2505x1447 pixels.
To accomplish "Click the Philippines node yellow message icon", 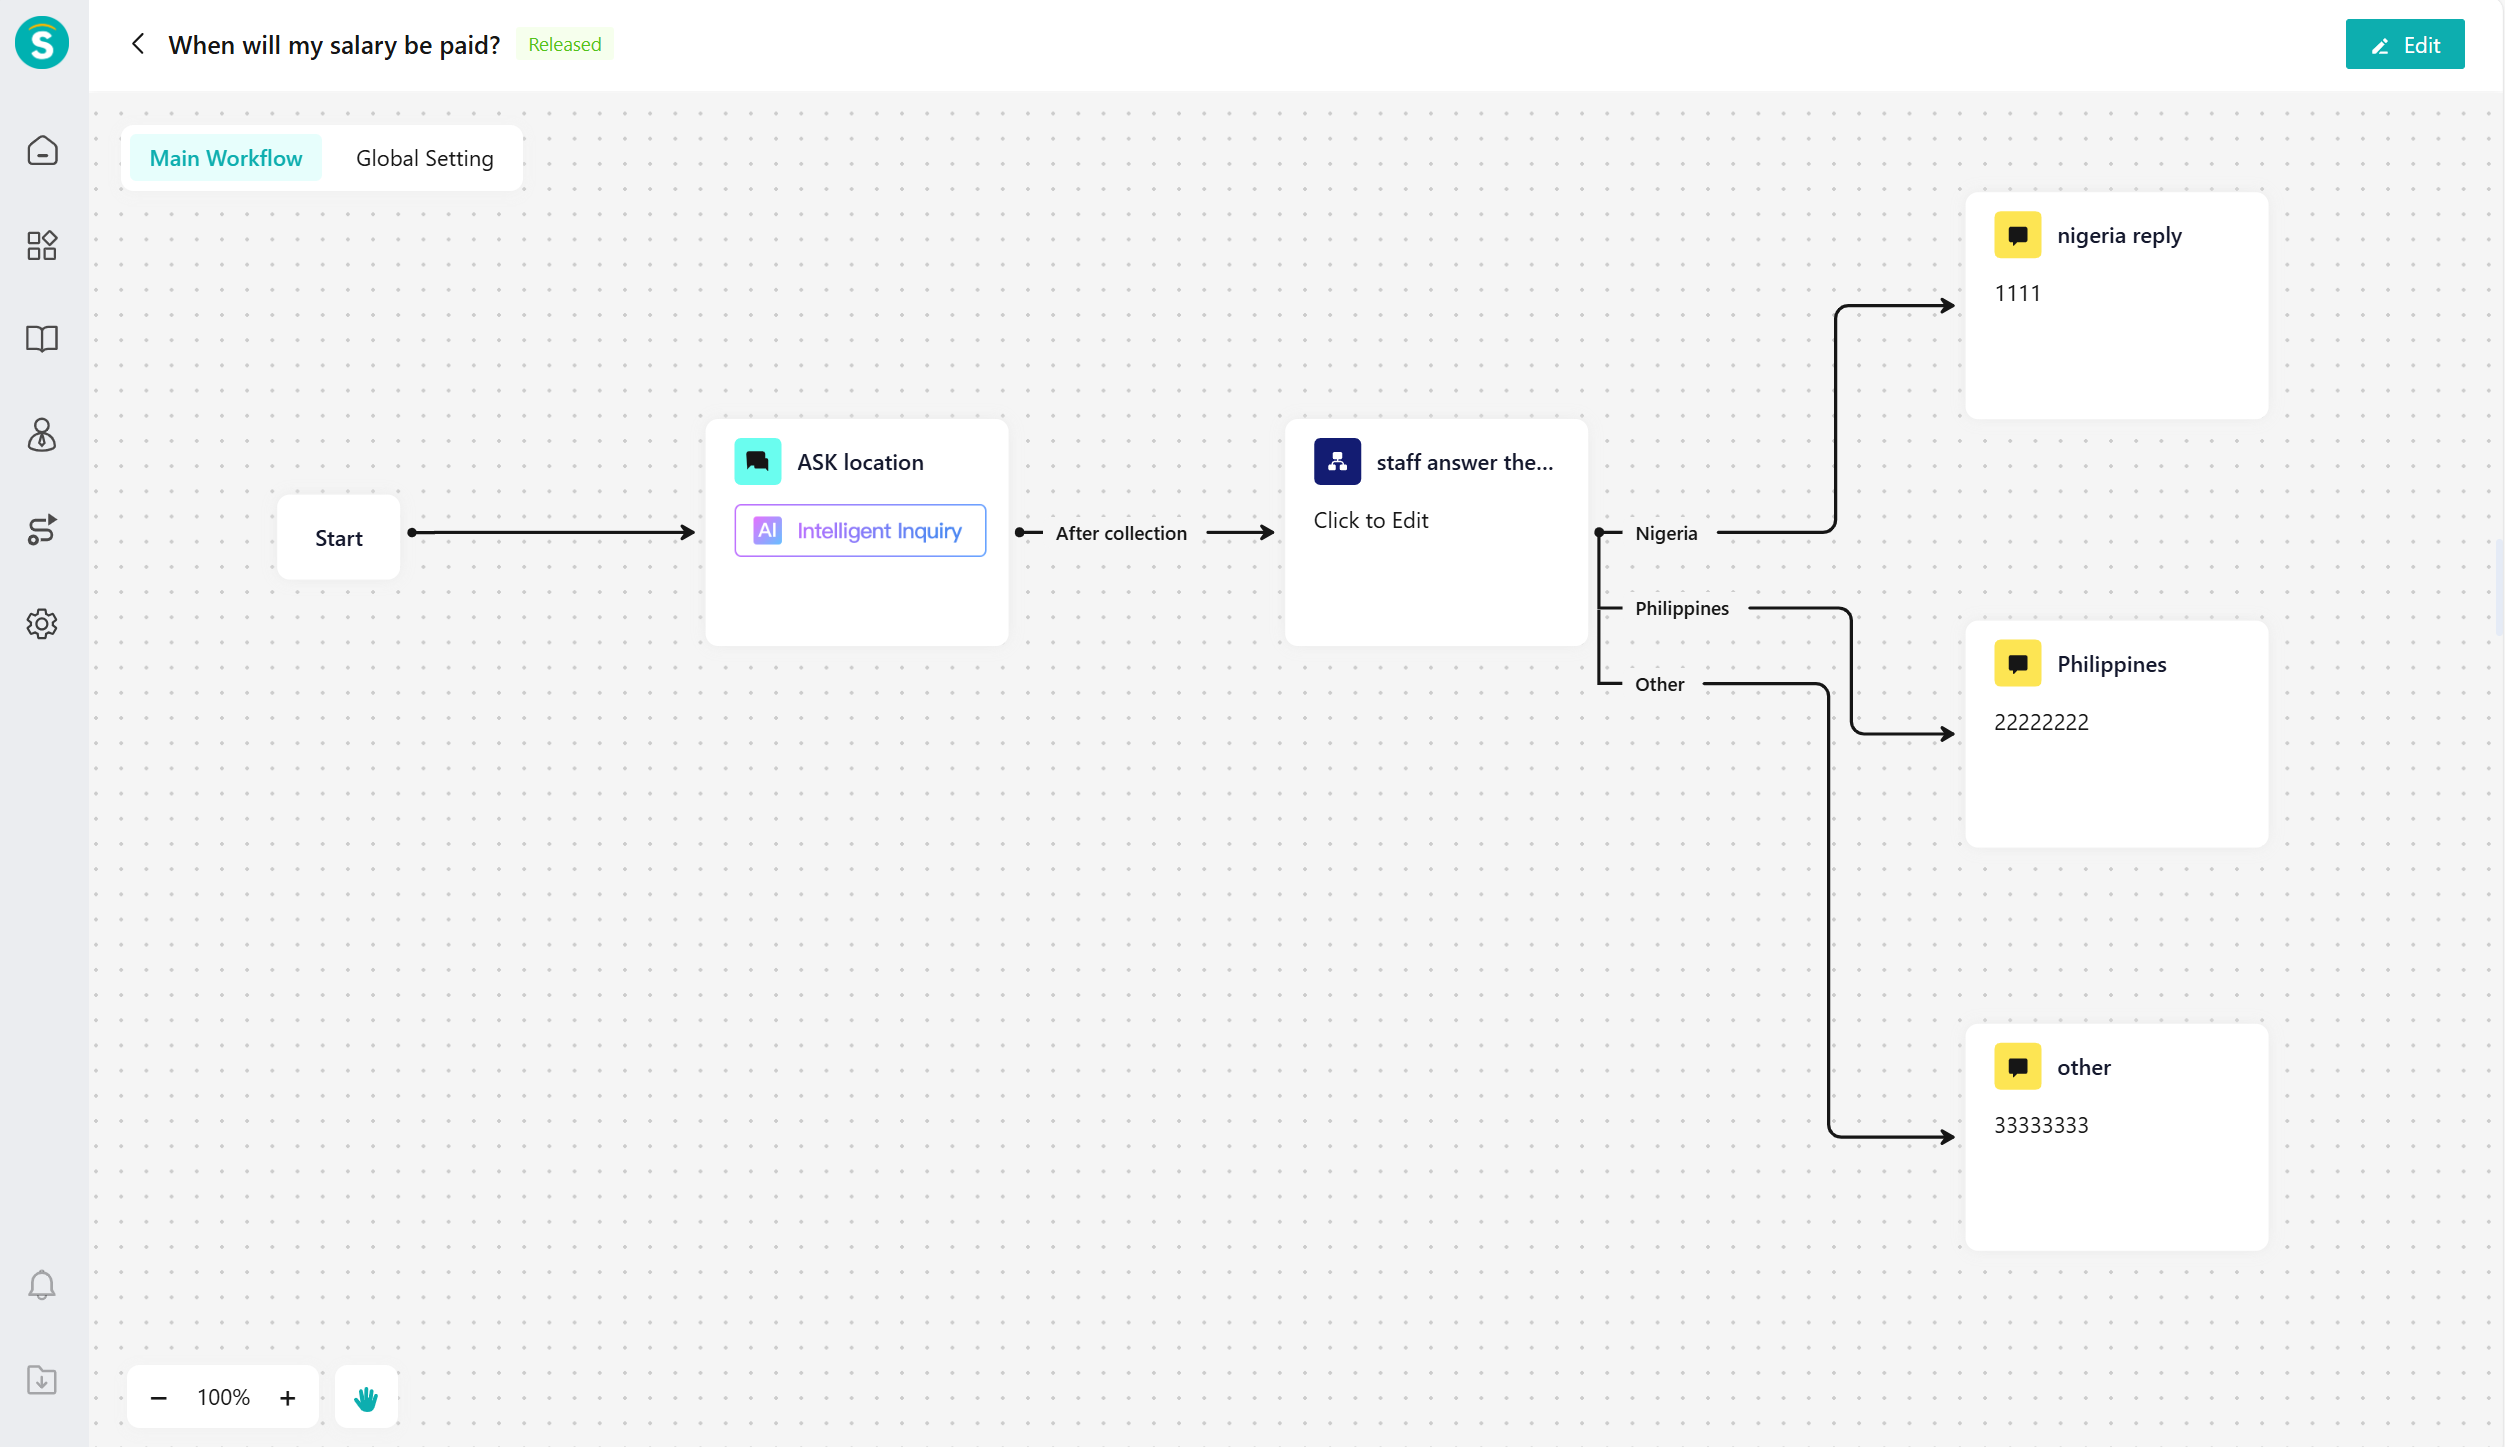I will [x=2017, y=663].
